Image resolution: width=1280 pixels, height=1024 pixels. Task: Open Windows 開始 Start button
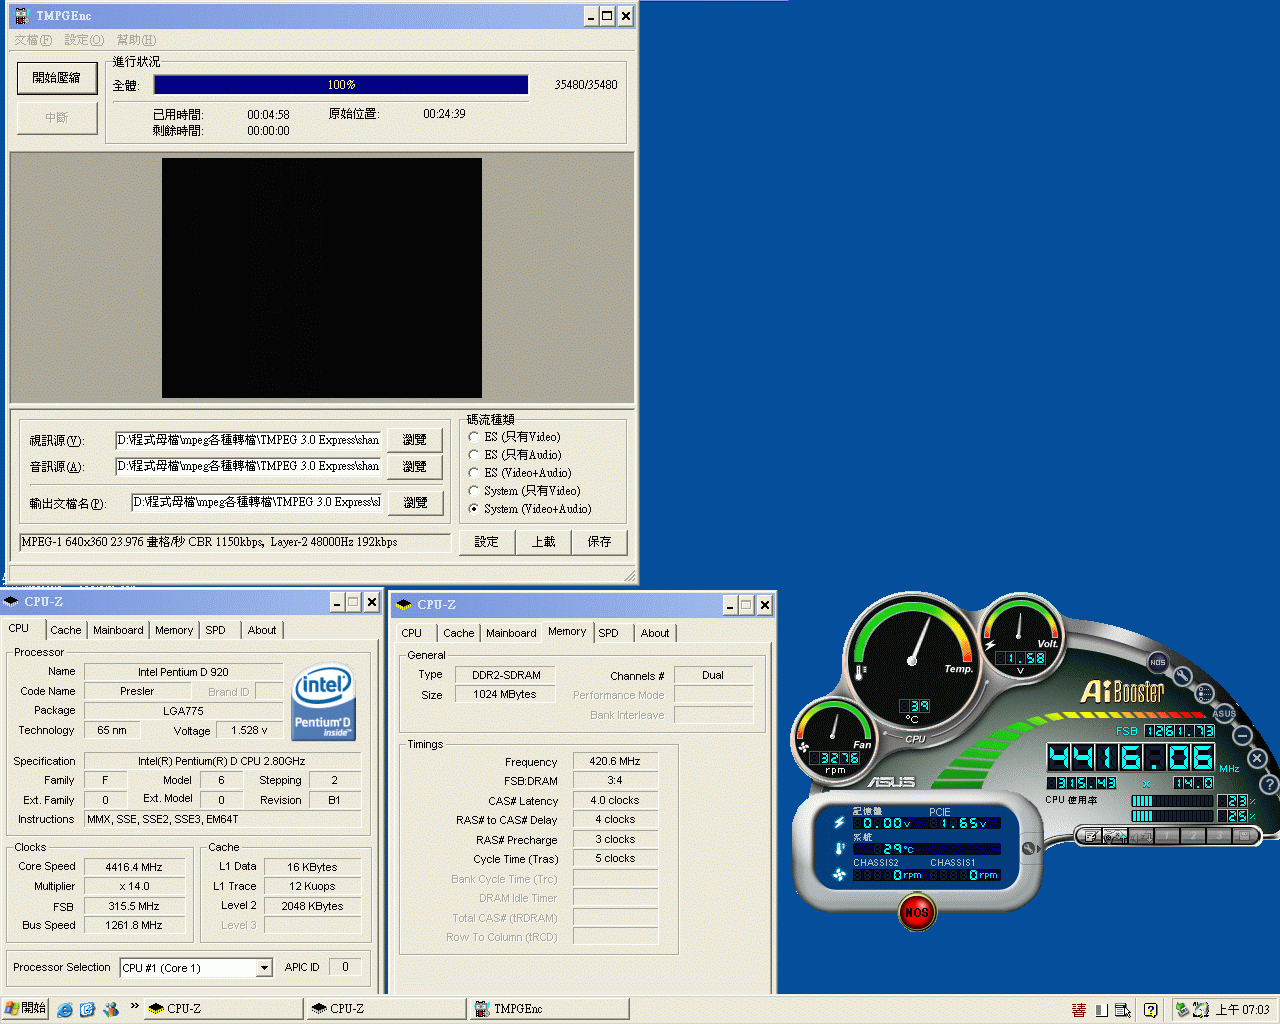26,1009
